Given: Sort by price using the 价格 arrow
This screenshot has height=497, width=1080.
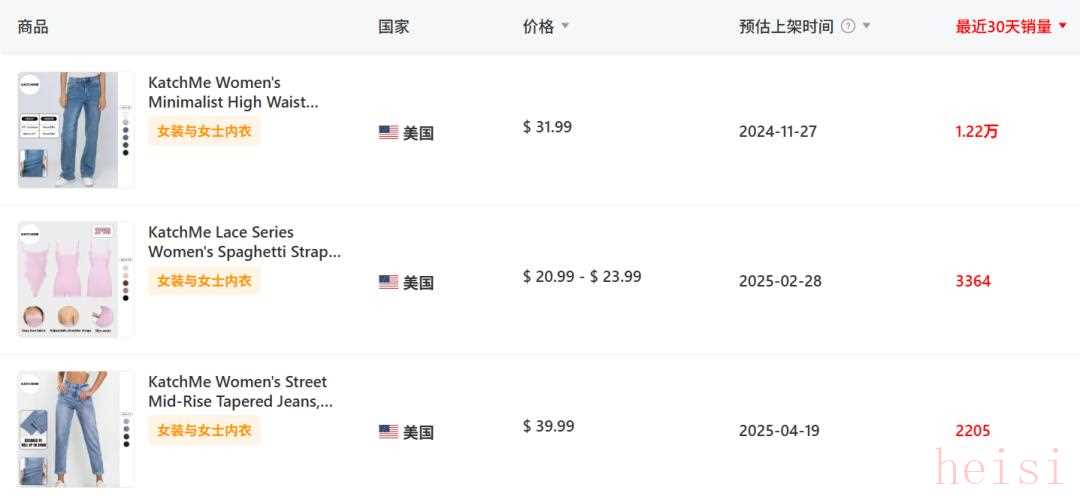Looking at the screenshot, I should tap(565, 27).
